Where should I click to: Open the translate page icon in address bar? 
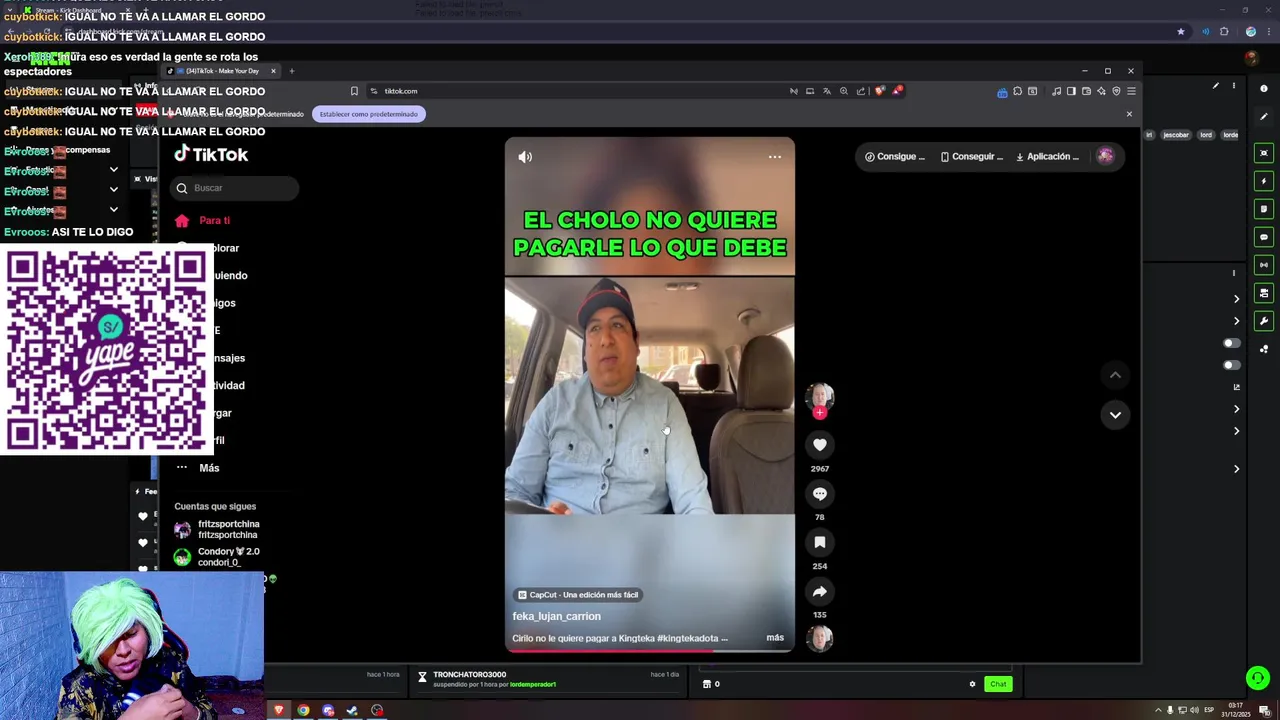(x=827, y=91)
